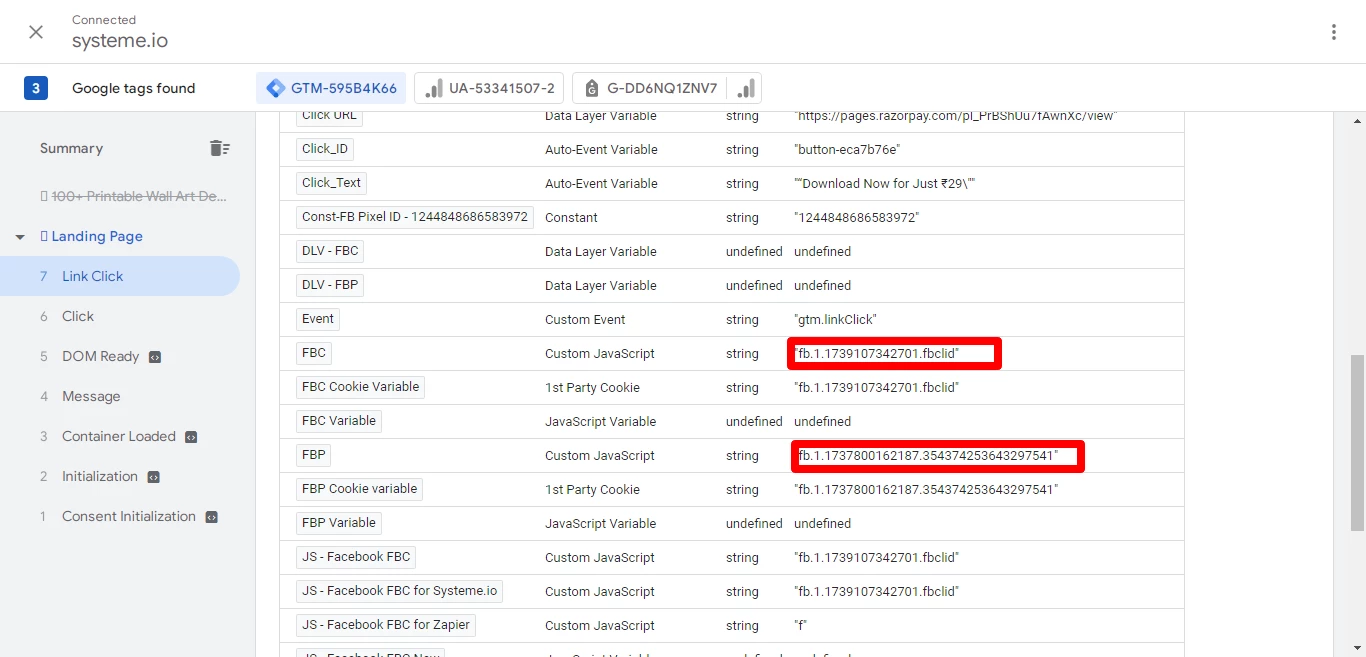Click the systeme.io connected site title
Screen dimensions: 1366x657
120,41
